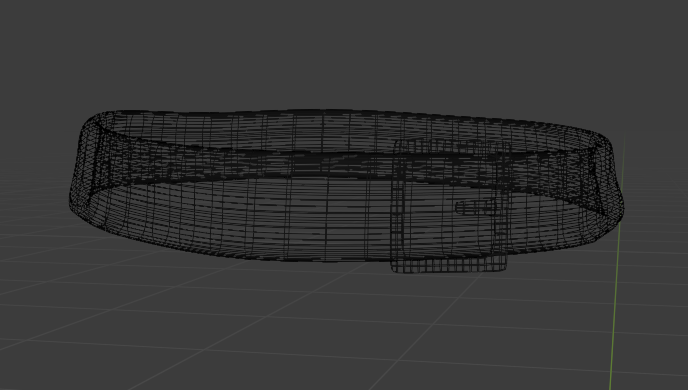Click the buckle's bottom edge protruding below ring

point(449,265)
